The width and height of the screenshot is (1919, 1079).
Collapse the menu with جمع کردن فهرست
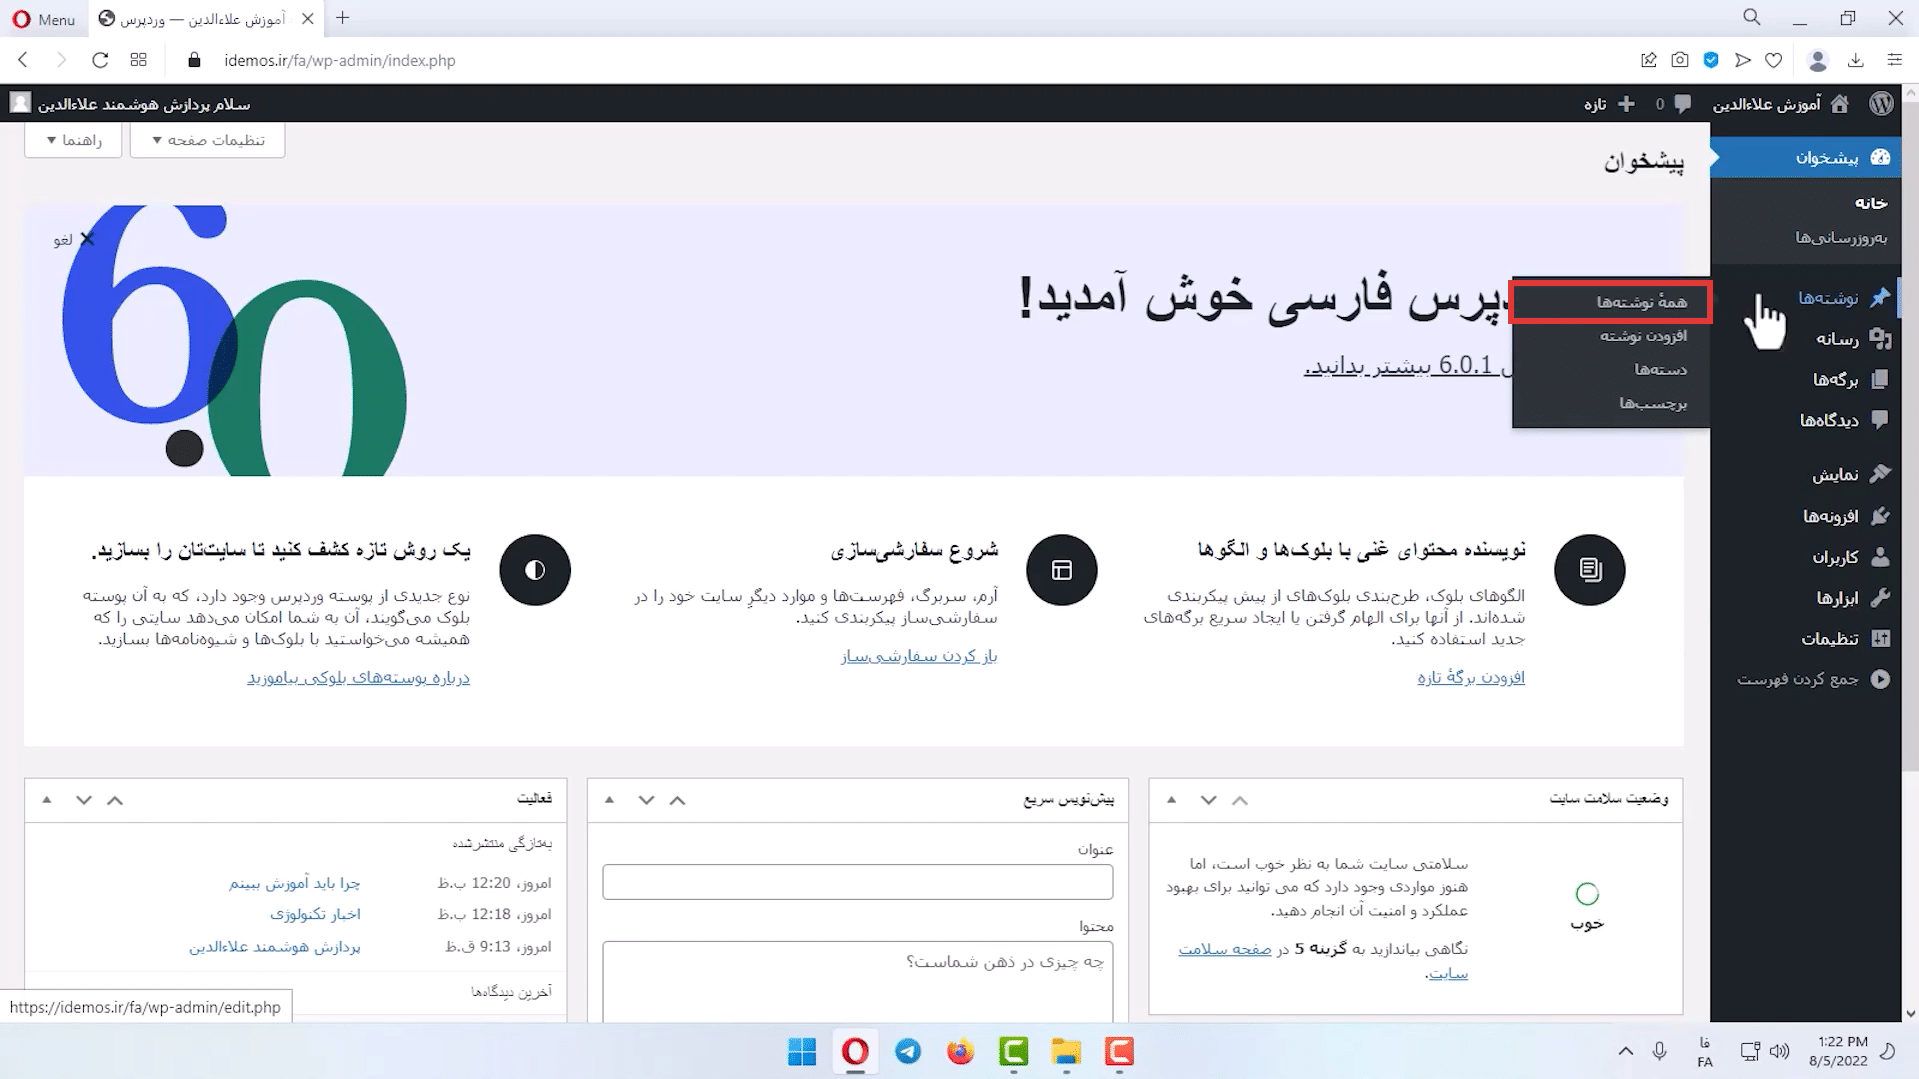coord(1813,679)
